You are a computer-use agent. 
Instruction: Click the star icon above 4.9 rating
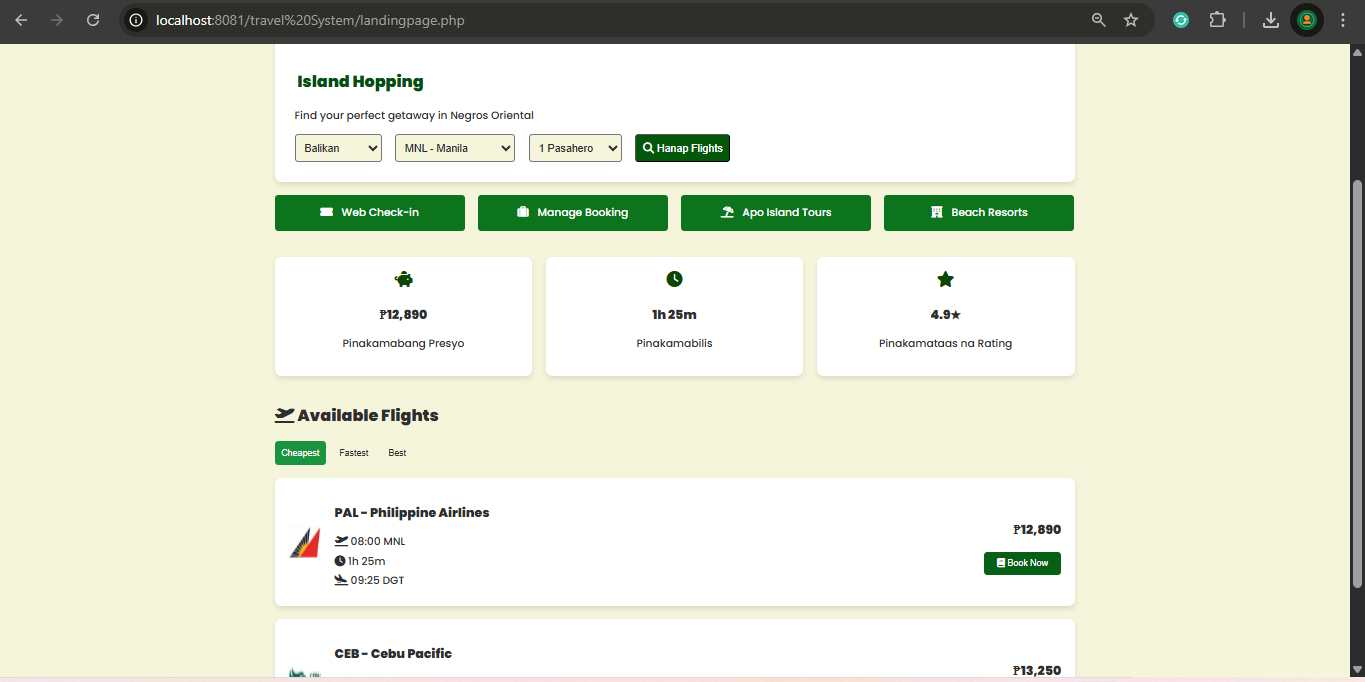[x=945, y=279]
